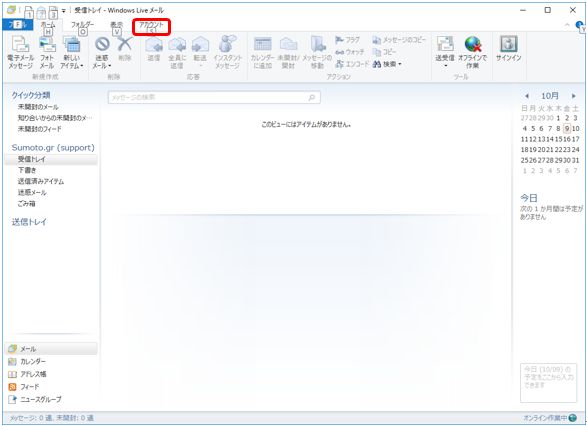The height and width of the screenshot is (426, 587).
Task: Switch to the Folder ribbon tab
Action: point(82,25)
